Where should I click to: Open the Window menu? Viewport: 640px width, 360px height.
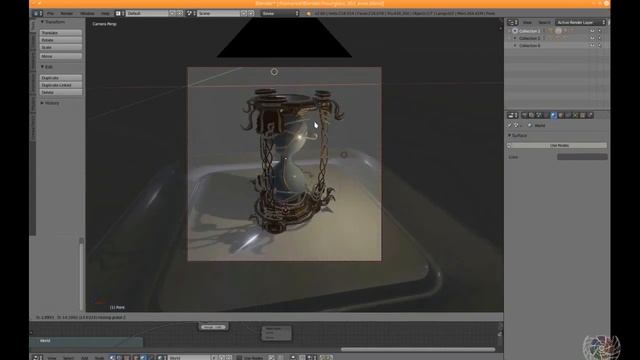87,13
